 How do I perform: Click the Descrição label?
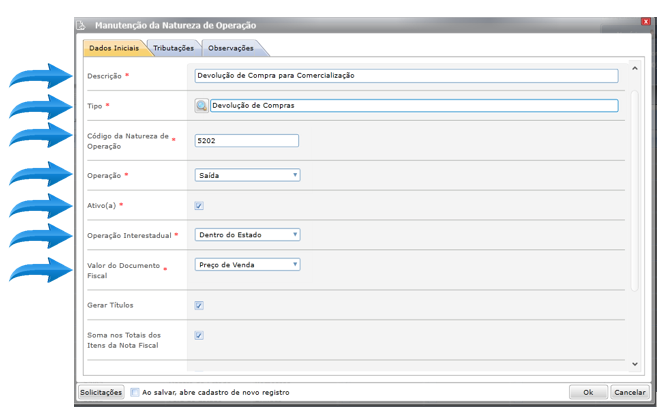[104, 76]
